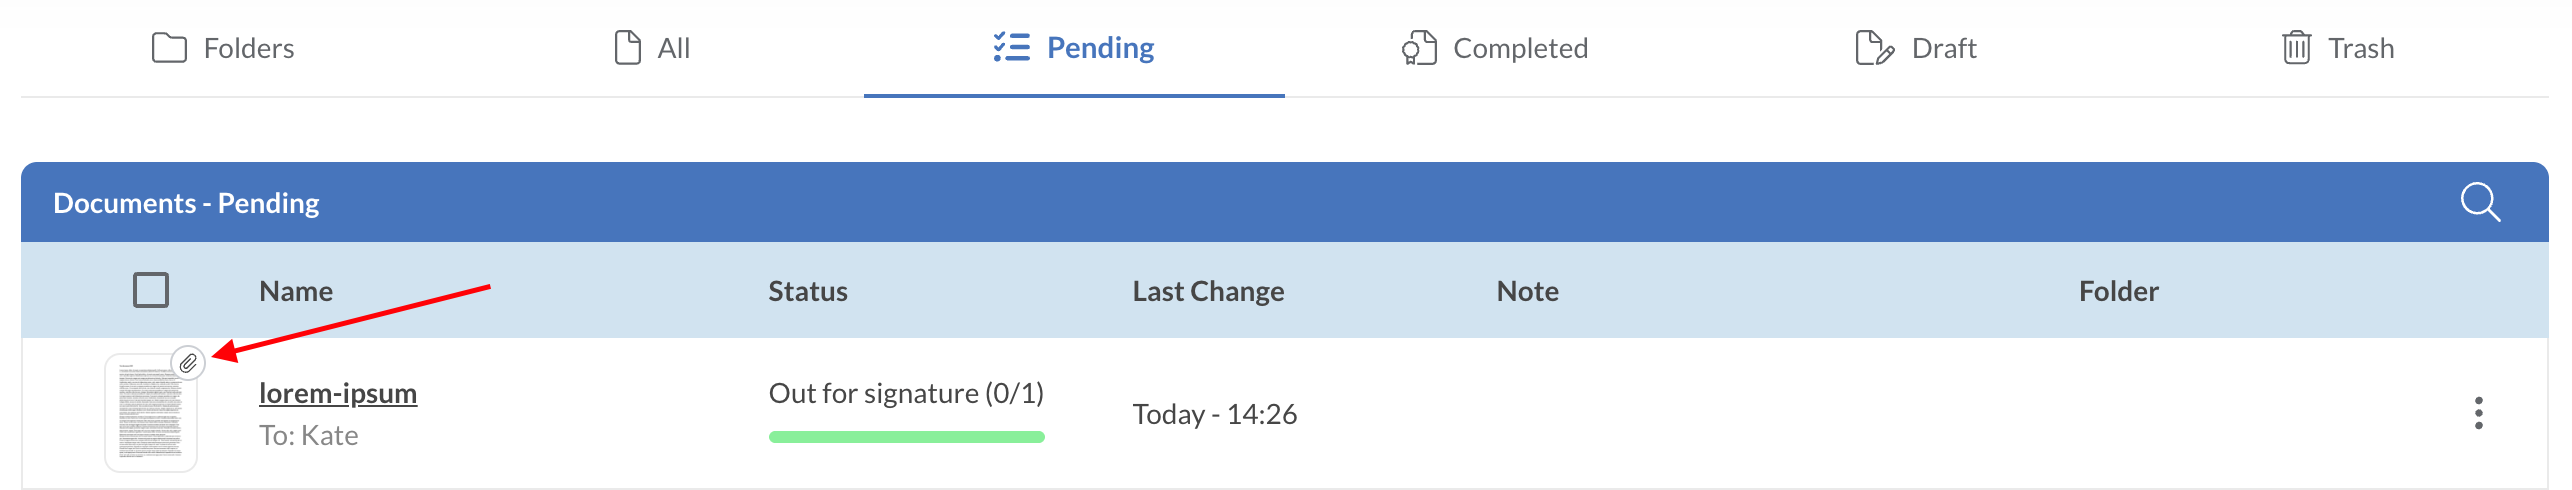
Task: Open the three-dot menu for lorem-ipsum
Action: point(2478,413)
